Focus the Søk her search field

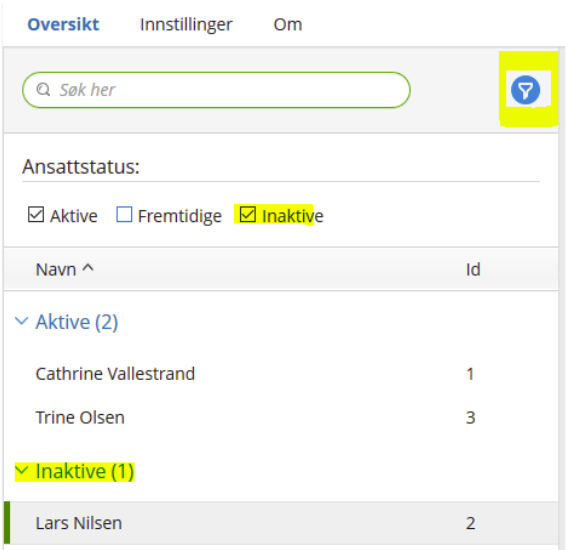click(x=216, y=90)
